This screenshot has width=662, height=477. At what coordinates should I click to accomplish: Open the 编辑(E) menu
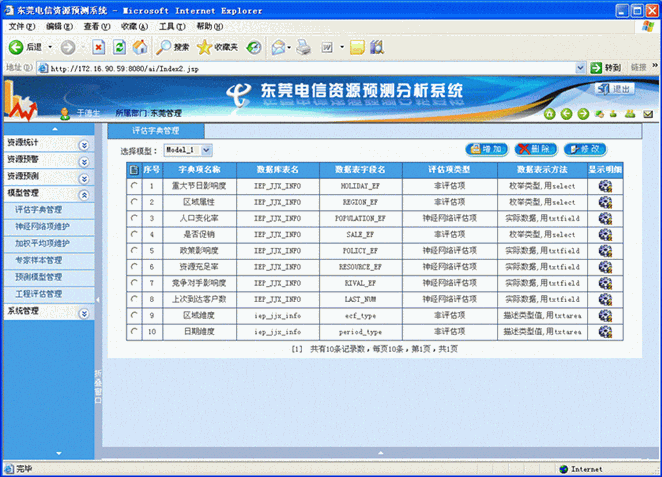click(59, 26)
